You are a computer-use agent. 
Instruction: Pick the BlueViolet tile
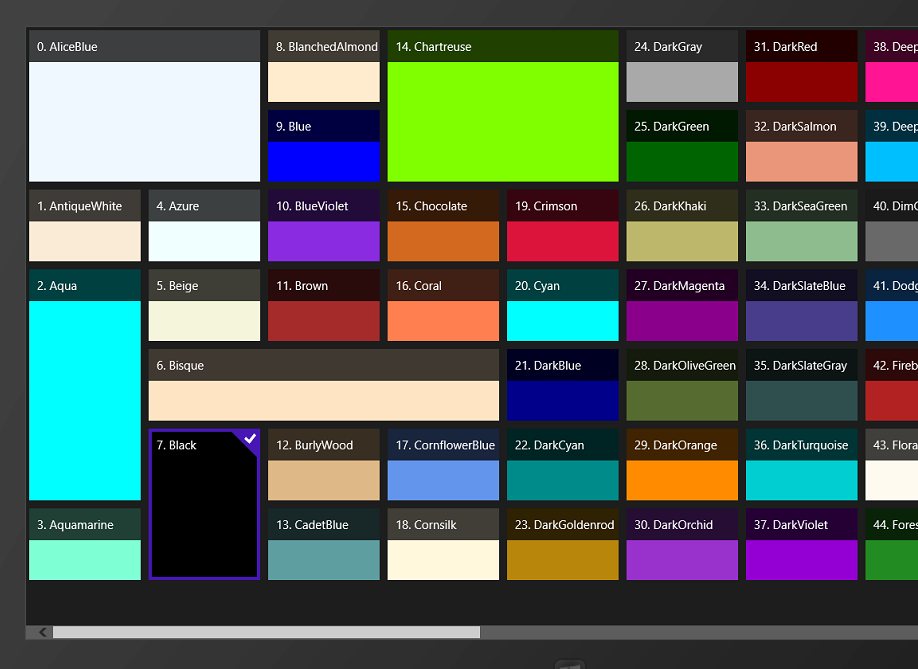coord(324,225)
